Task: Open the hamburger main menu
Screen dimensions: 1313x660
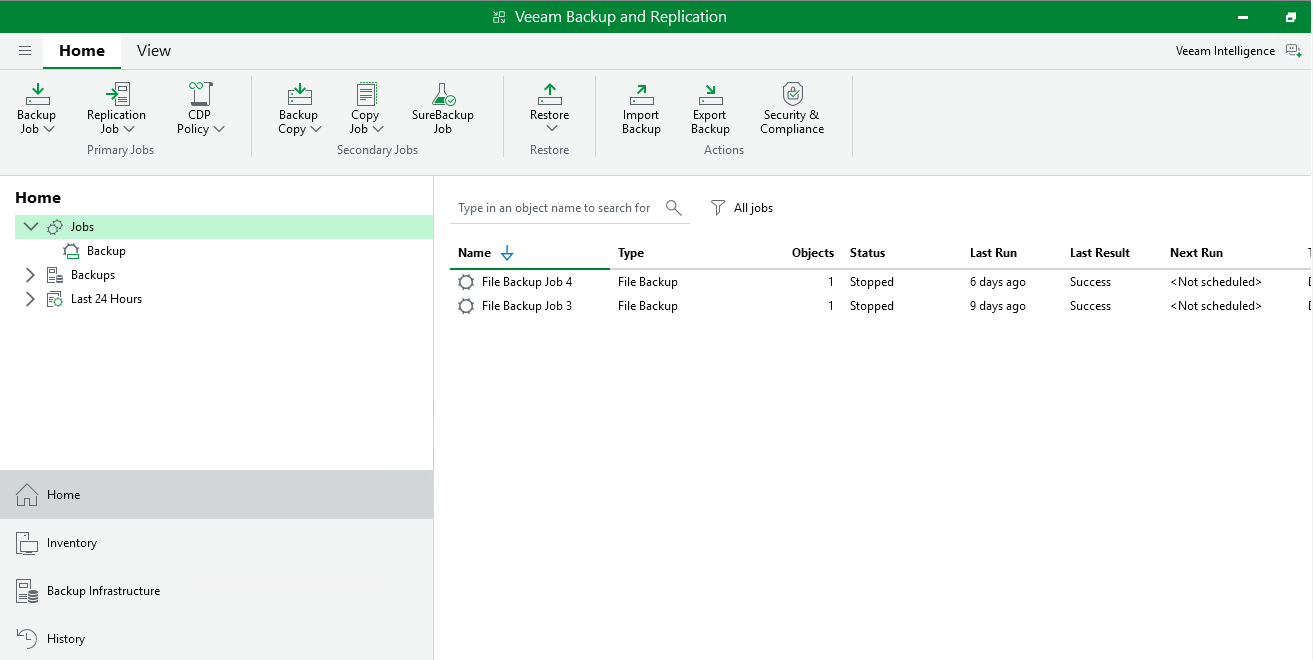Action: [x=25, y=51]
